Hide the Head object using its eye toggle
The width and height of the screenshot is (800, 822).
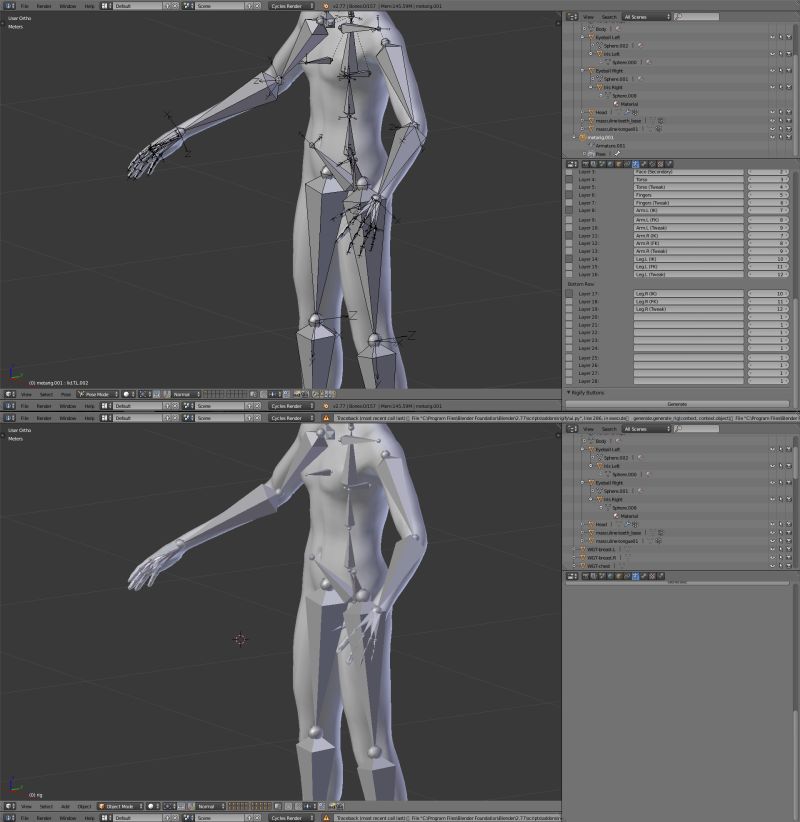(x=772, y=112)
